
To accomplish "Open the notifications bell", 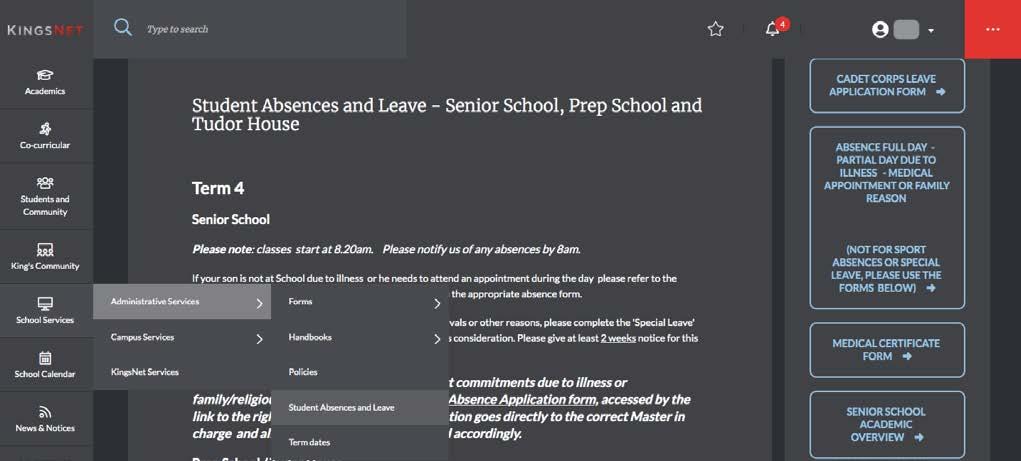I will tap(773, 29).
